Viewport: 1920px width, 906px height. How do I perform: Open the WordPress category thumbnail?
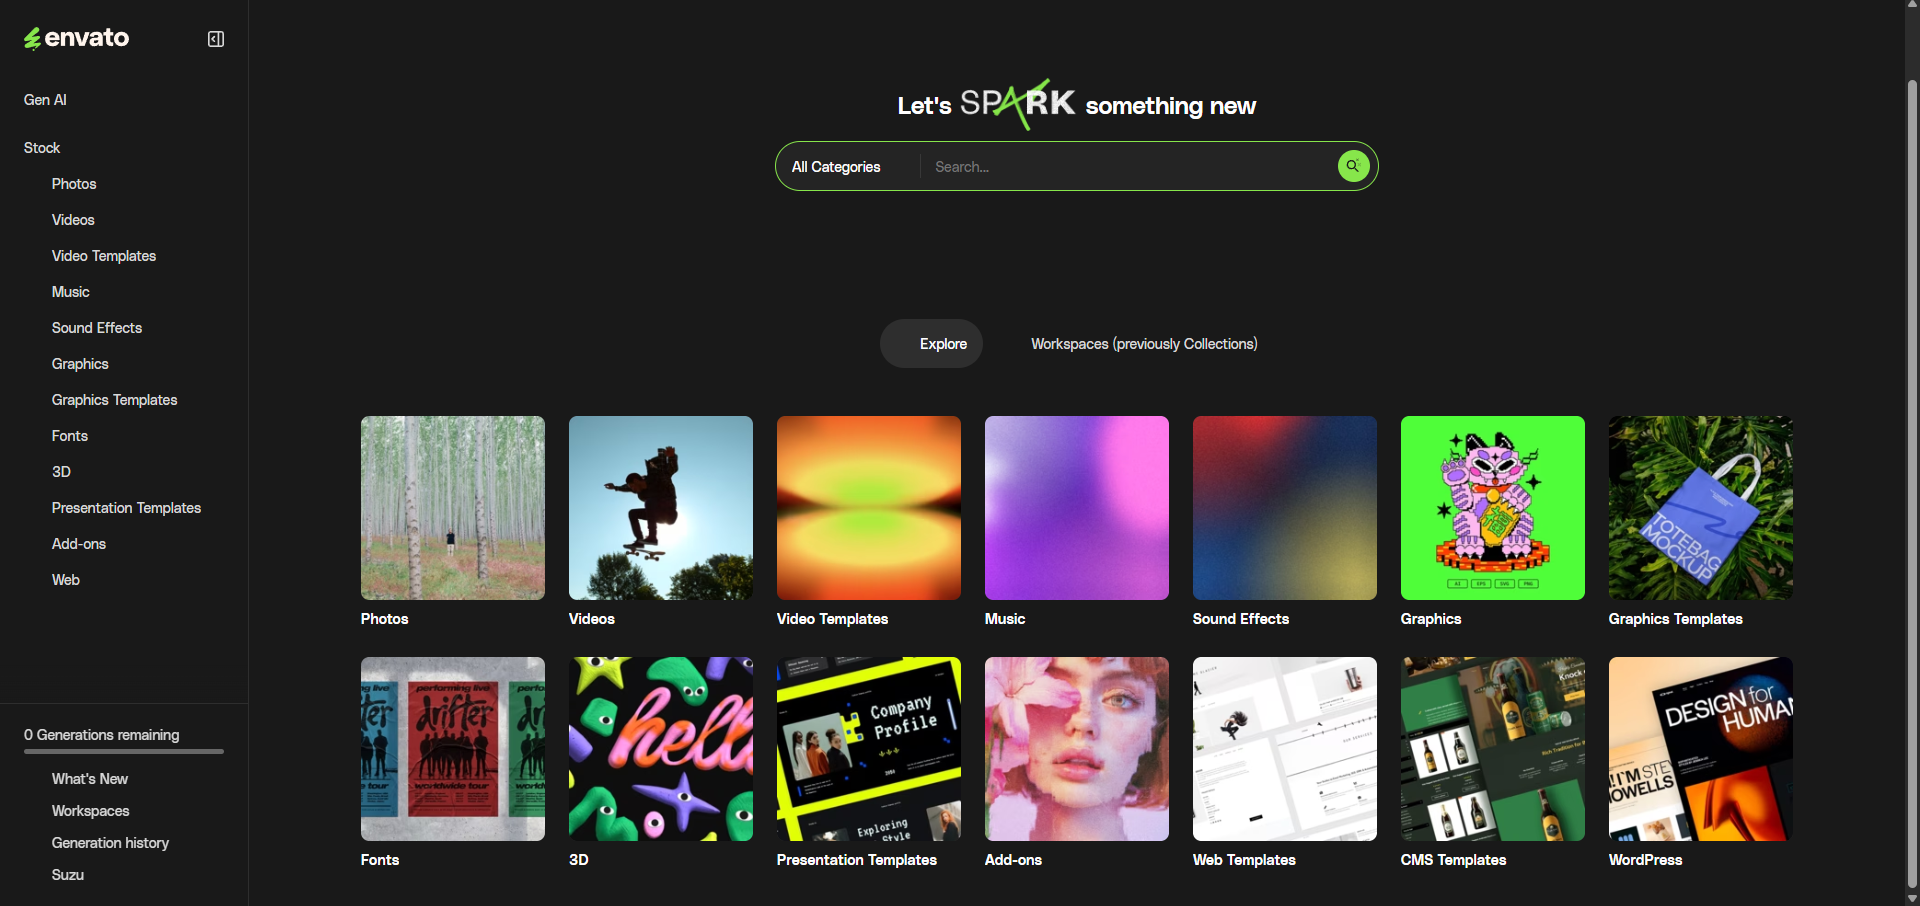click(x=1701, y=749)
